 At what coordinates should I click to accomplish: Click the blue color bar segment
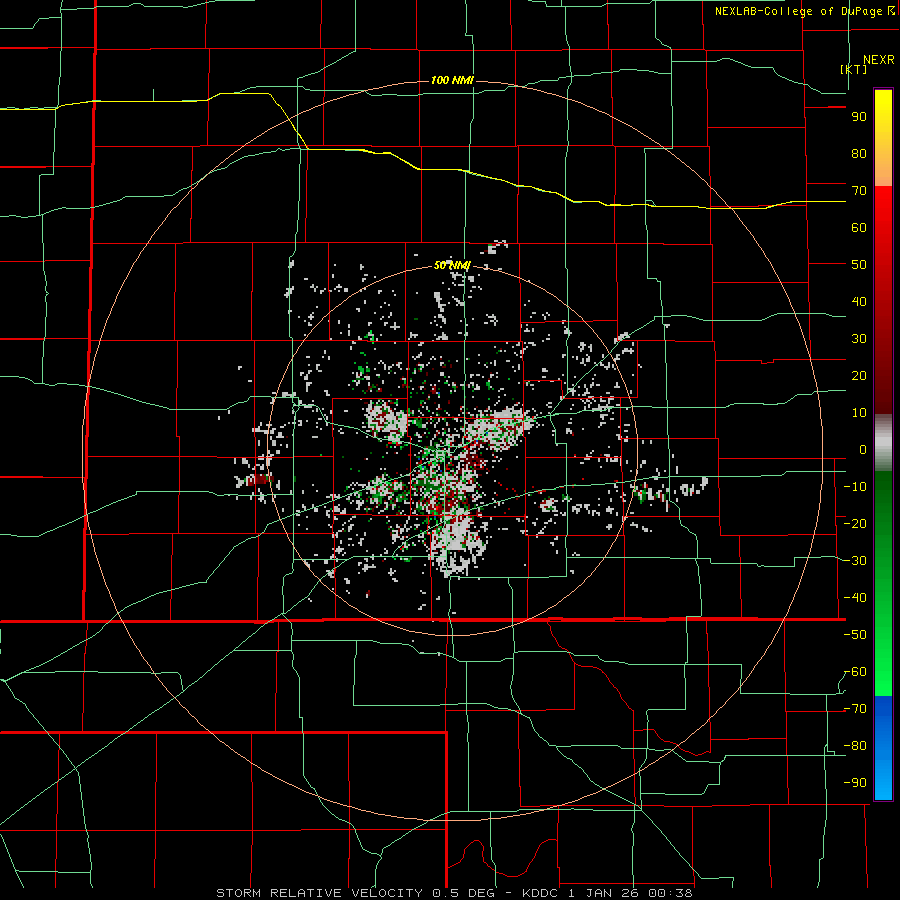click(x=883, y=747)
